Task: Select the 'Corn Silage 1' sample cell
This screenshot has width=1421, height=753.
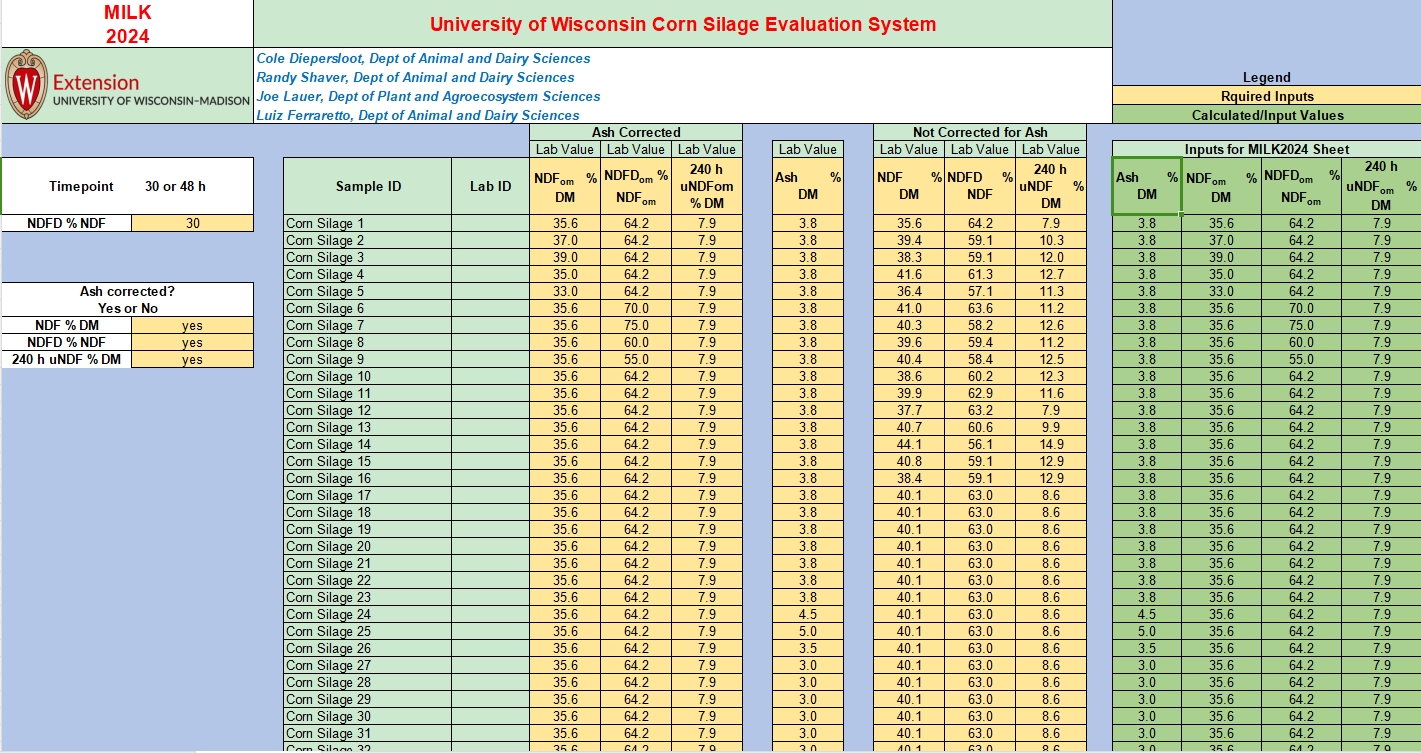Action: [x=368, y=223]
